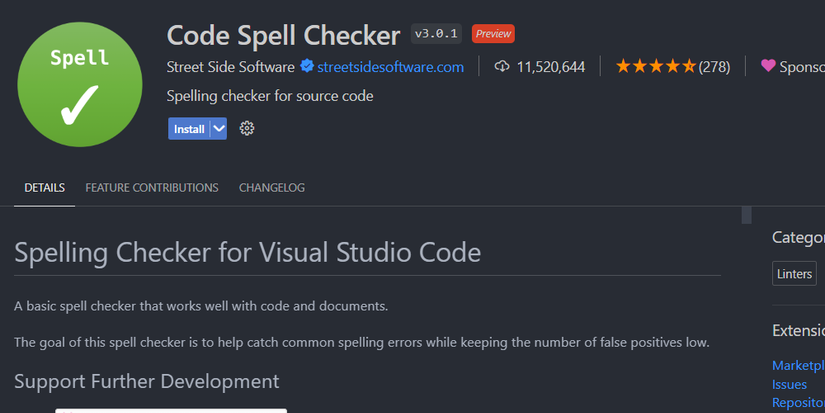Click the details pane vertical scrollbar
Viewport: 825px width, 413px height.
coord(746,216)
